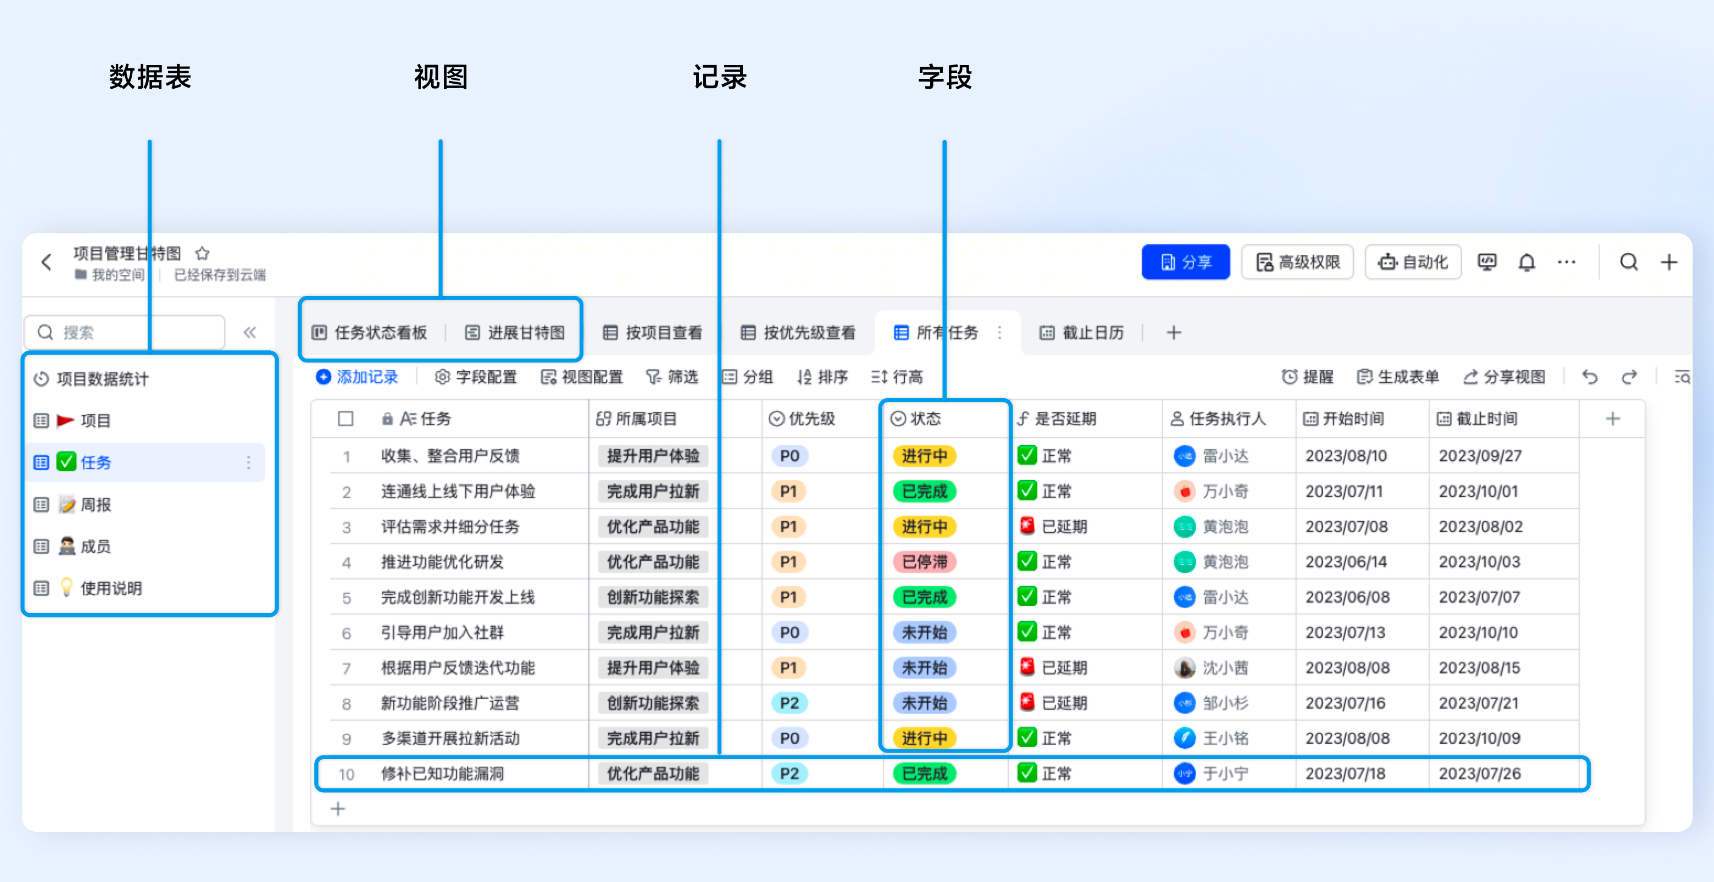This screenshot has width=1714, height=882.
Task: Click the undo arrow icon
Action: (1590, 377)
